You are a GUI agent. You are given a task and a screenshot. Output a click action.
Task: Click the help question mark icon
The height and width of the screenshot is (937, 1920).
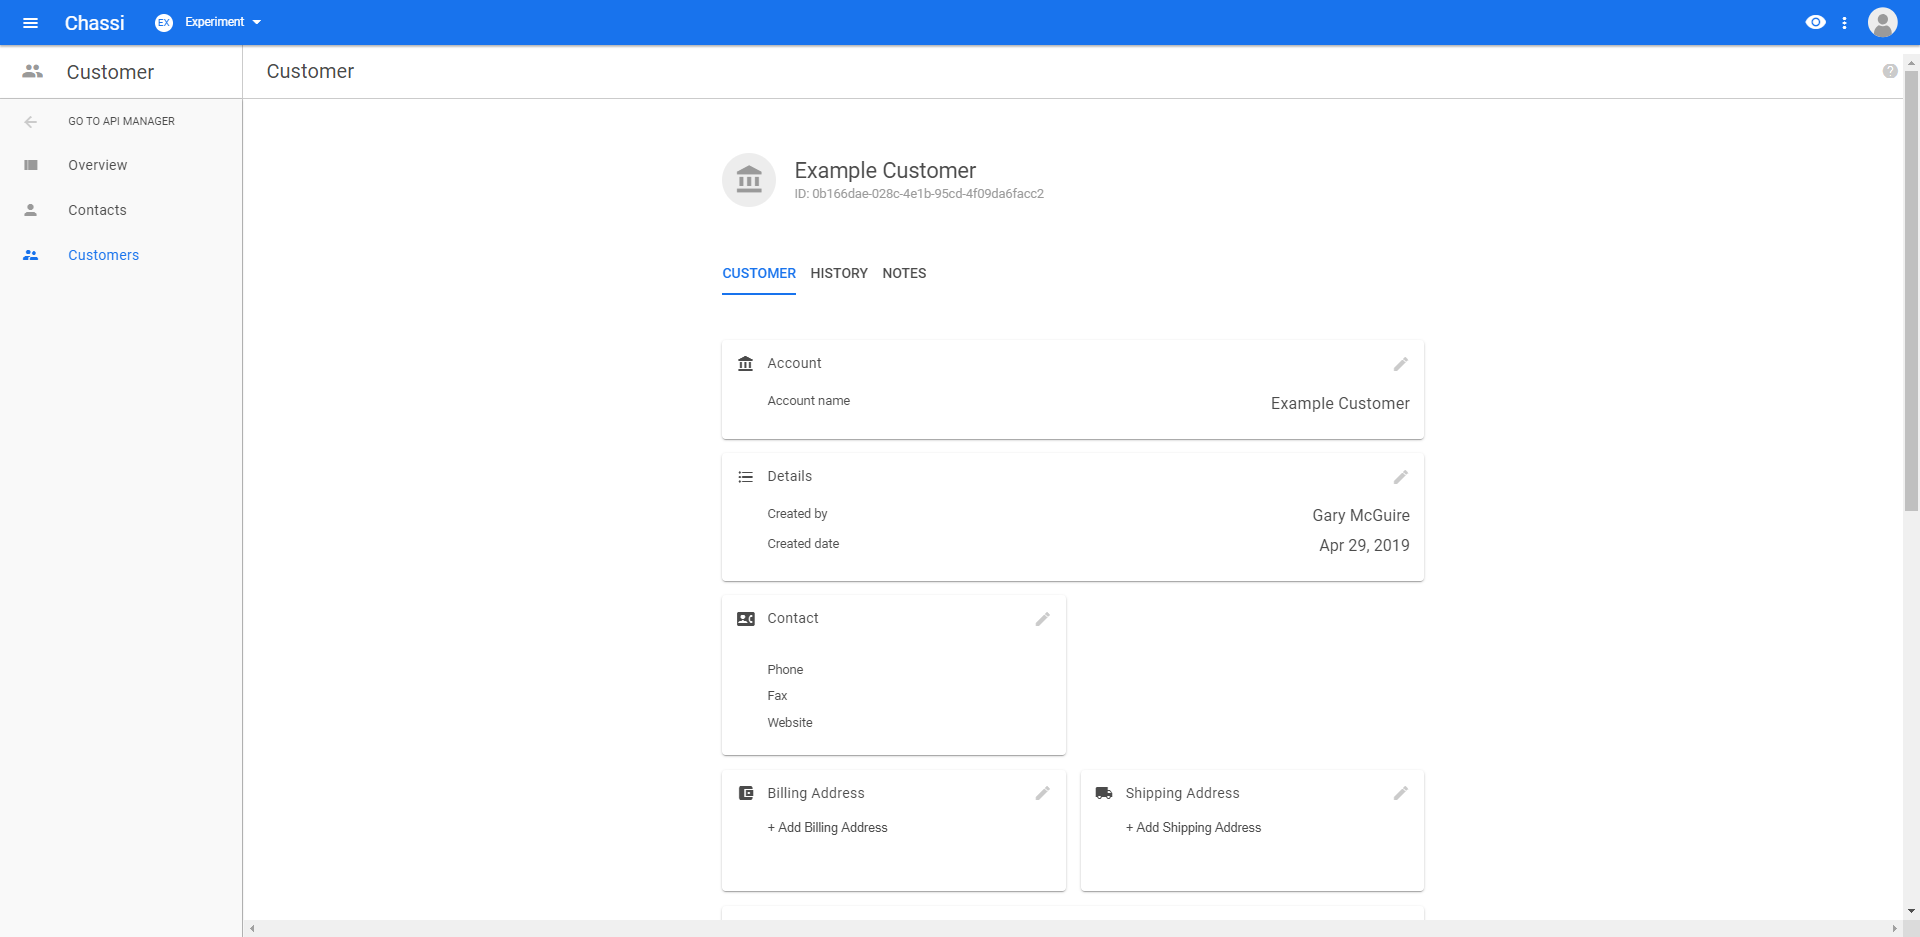coord(1890,71)
